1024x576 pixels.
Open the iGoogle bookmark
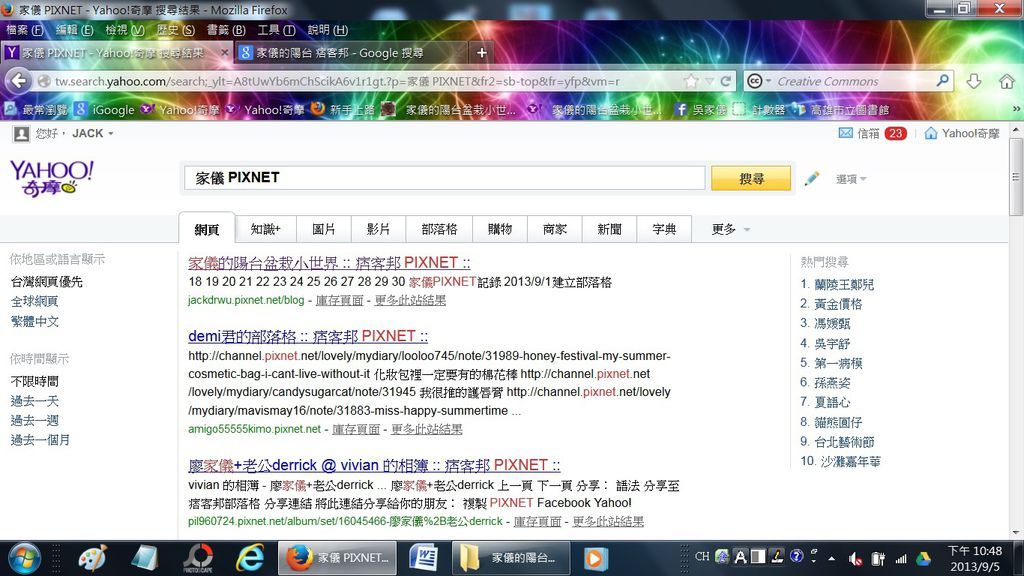point(104,110)
